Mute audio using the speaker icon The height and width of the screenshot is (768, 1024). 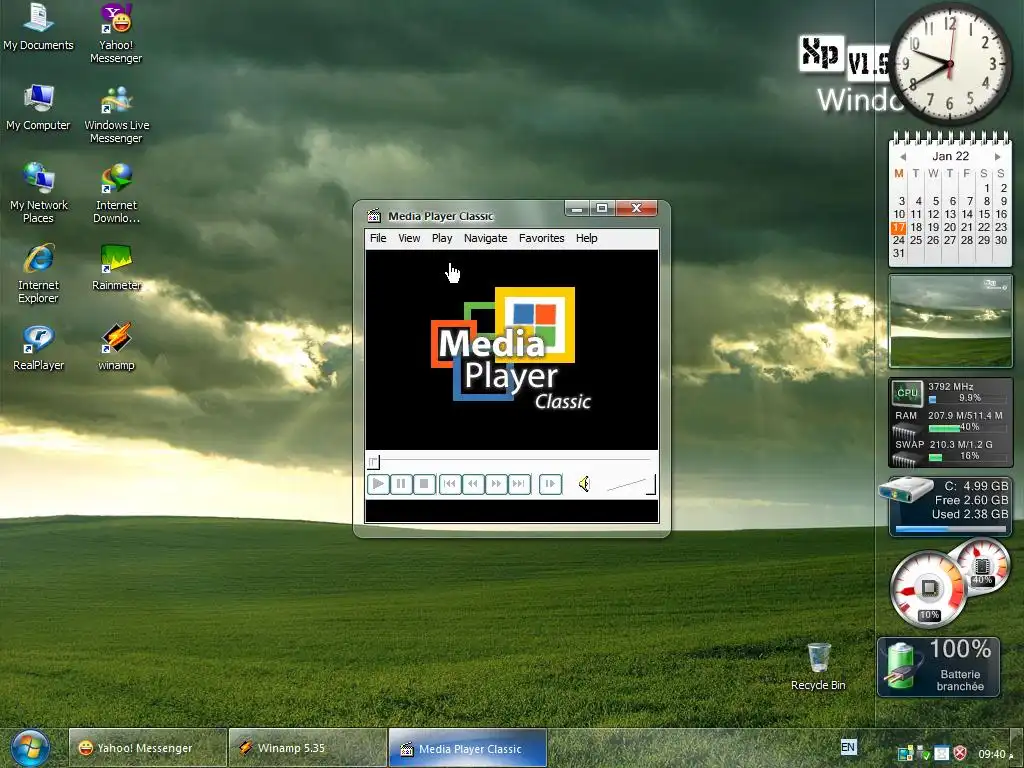[584, 484]
